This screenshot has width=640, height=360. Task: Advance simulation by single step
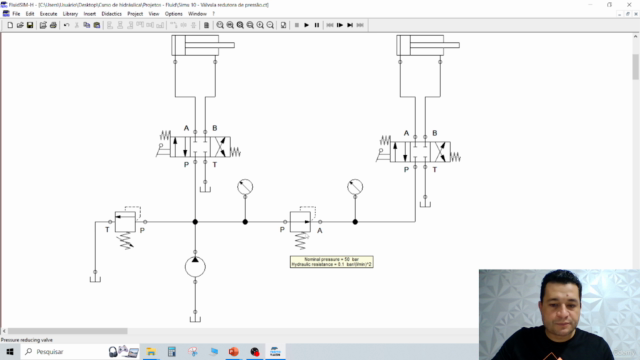pos(340,25)
